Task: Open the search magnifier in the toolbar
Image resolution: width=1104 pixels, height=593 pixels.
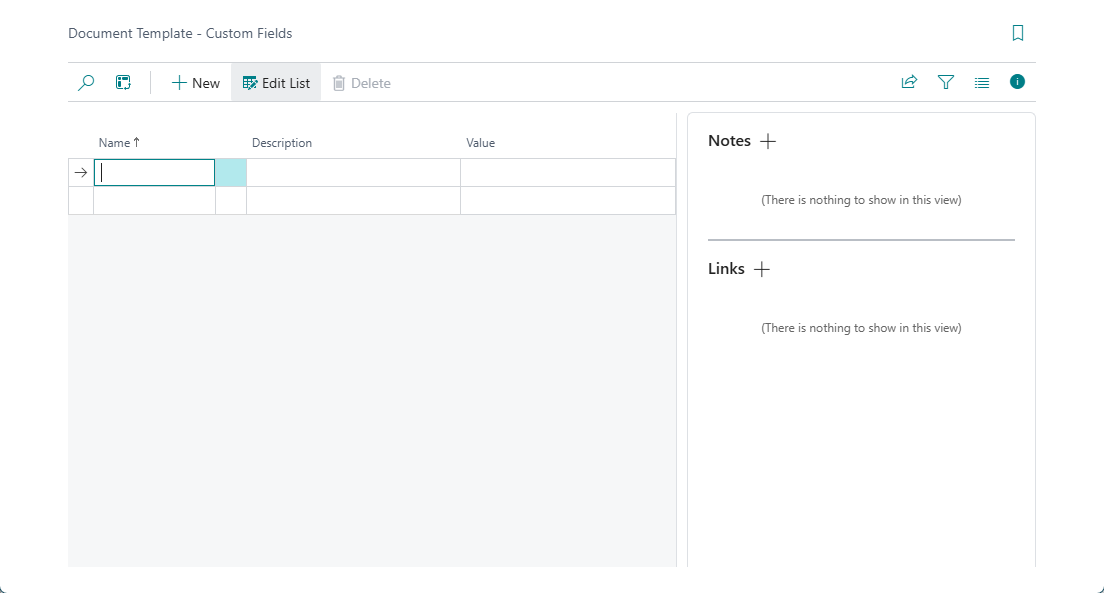Action: (x=86, y=83)
